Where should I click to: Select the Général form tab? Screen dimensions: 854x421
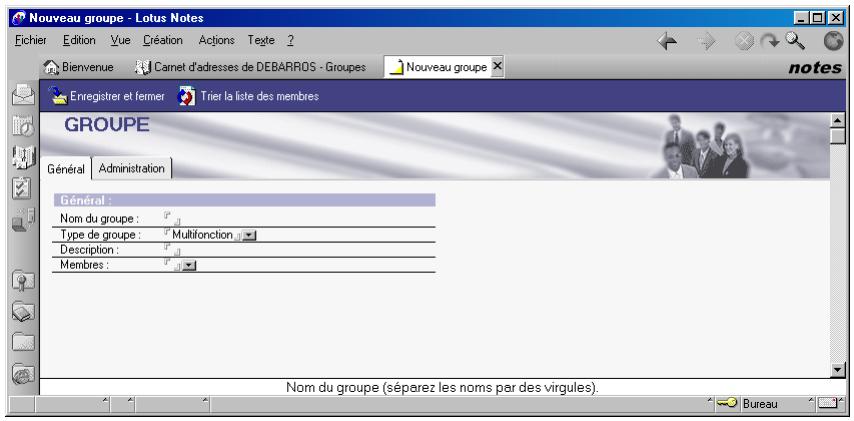(66, 169)
